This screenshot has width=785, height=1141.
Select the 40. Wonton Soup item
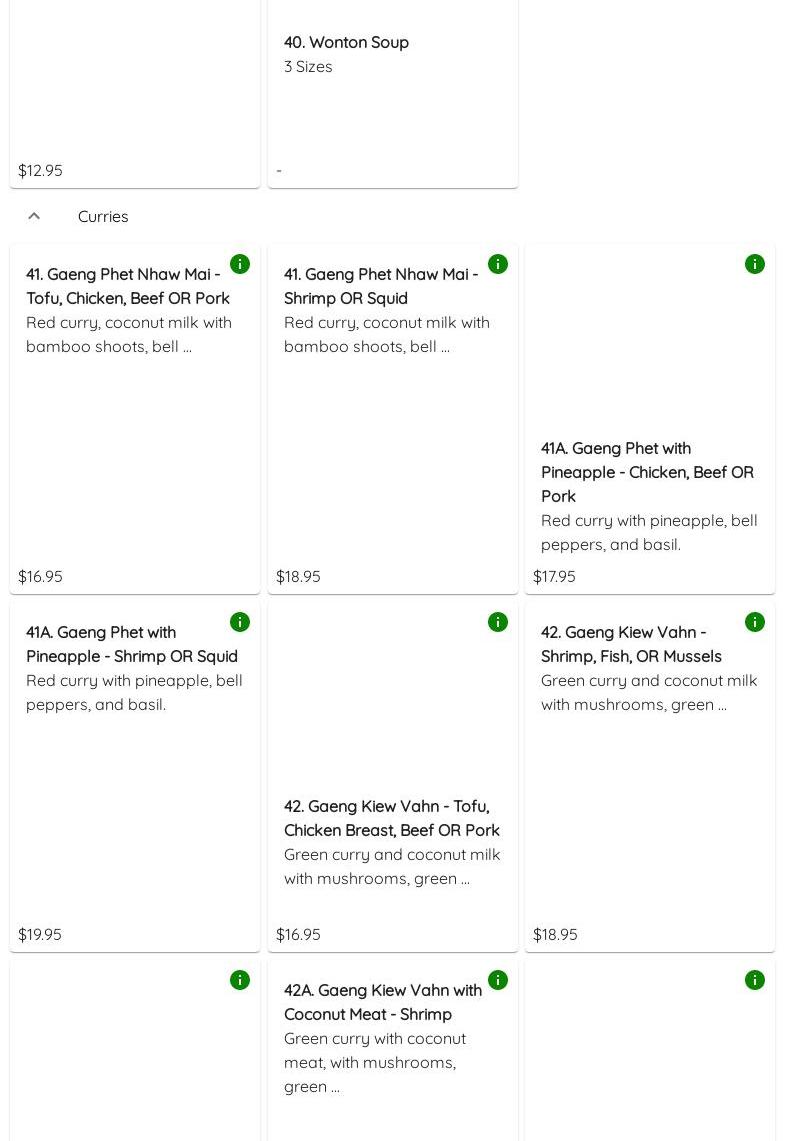click(346, 42)
